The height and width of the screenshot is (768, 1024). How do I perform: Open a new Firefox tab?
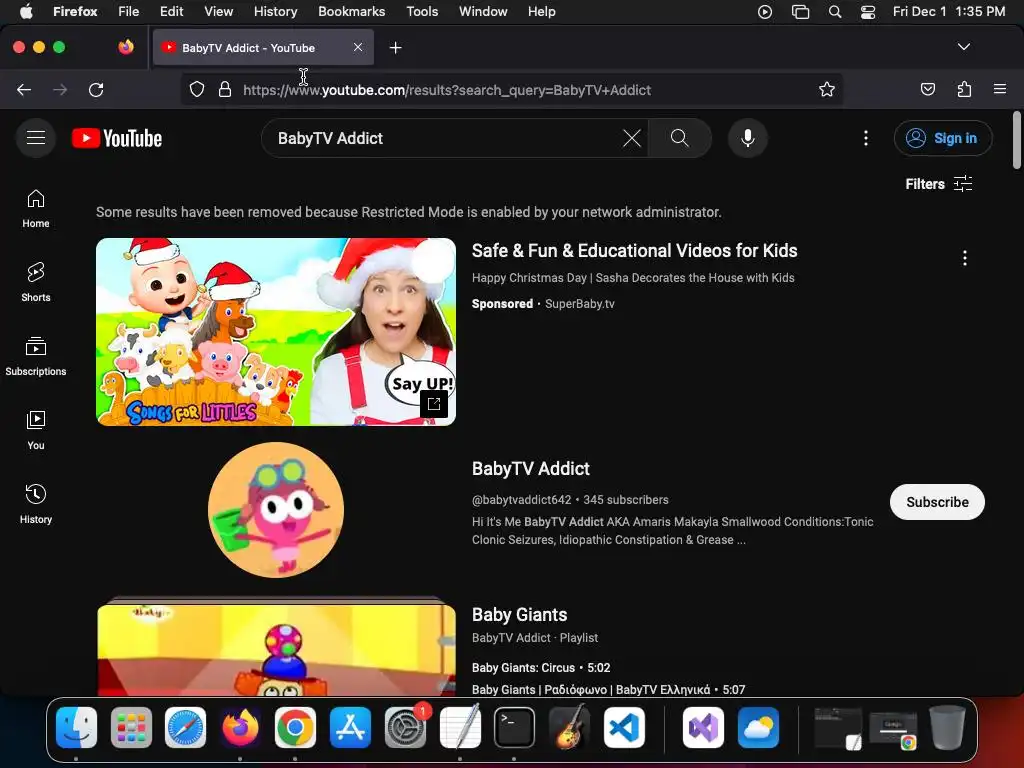point(395,48)
